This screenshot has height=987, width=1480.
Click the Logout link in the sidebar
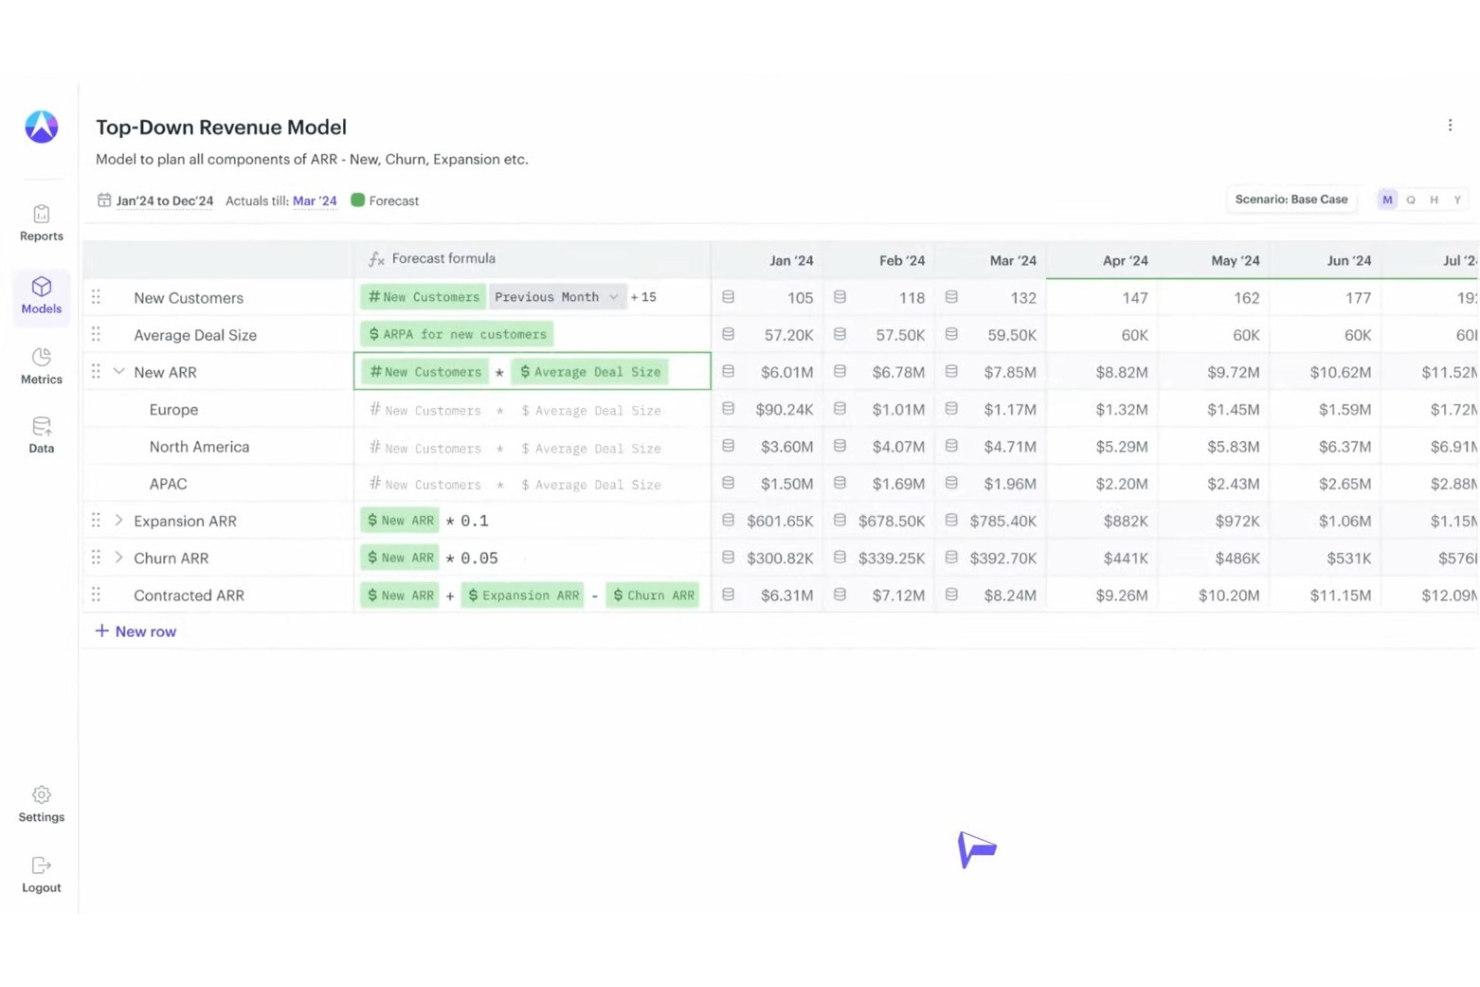tap(41, 873)
